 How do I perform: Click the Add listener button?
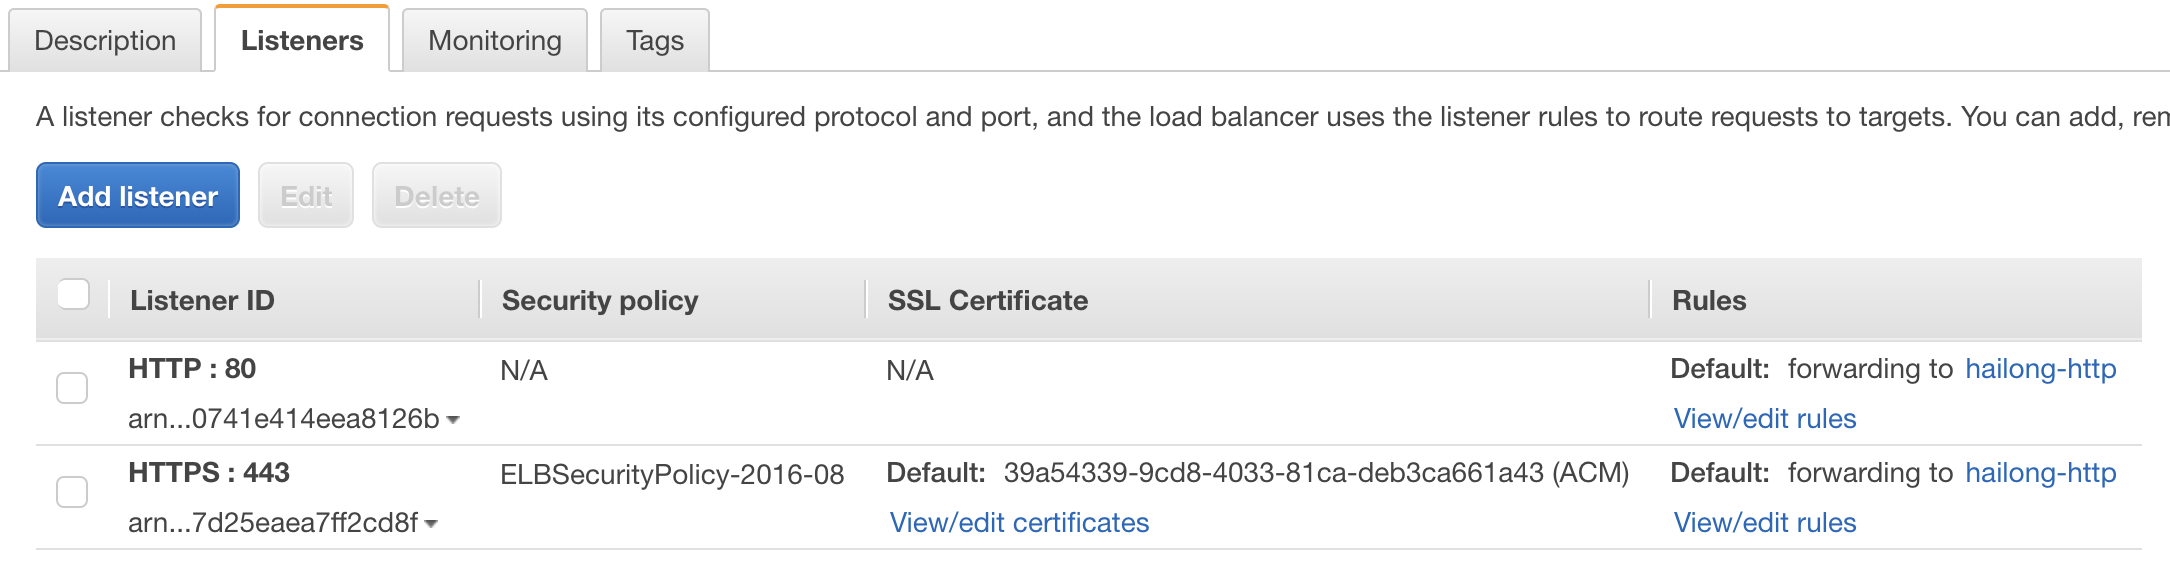tap(138, 196)
